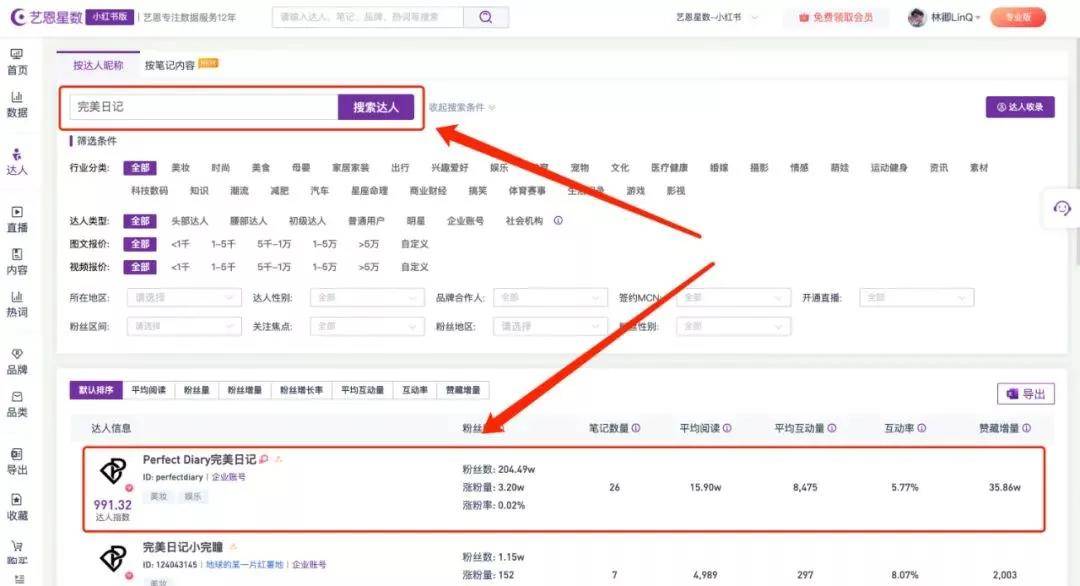Sort by 赞藏增量 tab
Image resolution: width=1080 pixels, height=586 pixels.
pos(463,390)
